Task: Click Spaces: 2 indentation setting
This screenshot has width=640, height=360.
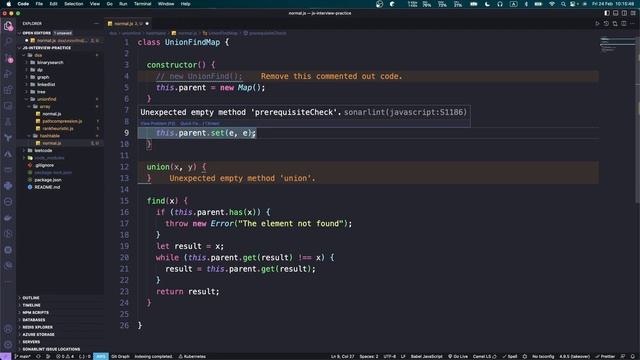Action: [x=369, y=356]
